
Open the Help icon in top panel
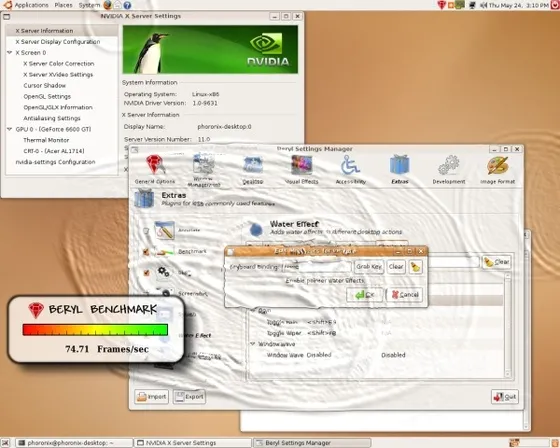(127, 5)
